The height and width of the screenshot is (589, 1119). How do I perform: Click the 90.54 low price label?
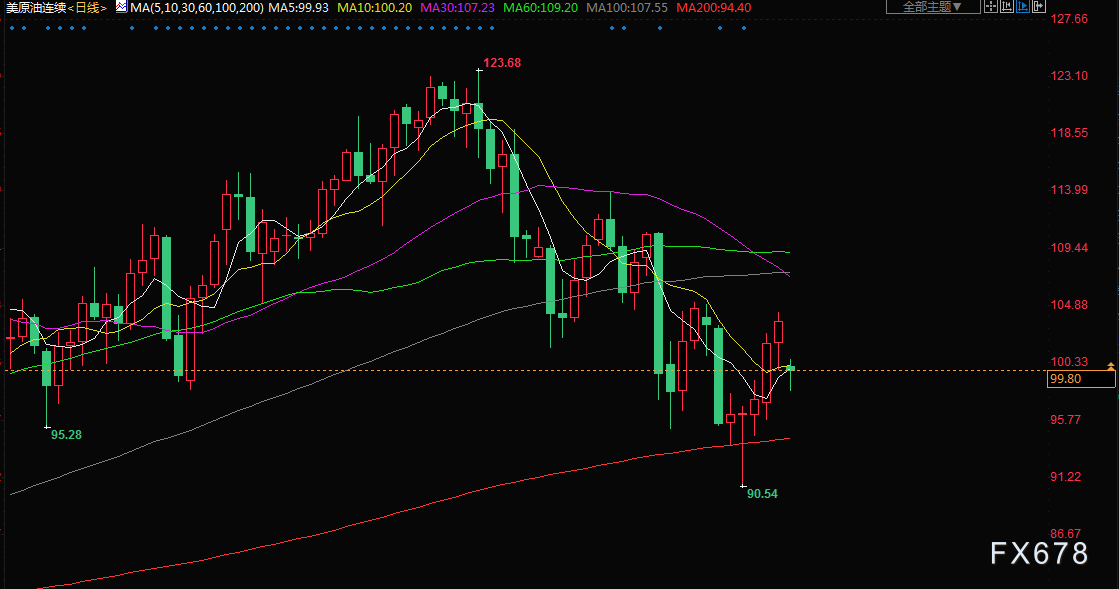pos(762,494)
